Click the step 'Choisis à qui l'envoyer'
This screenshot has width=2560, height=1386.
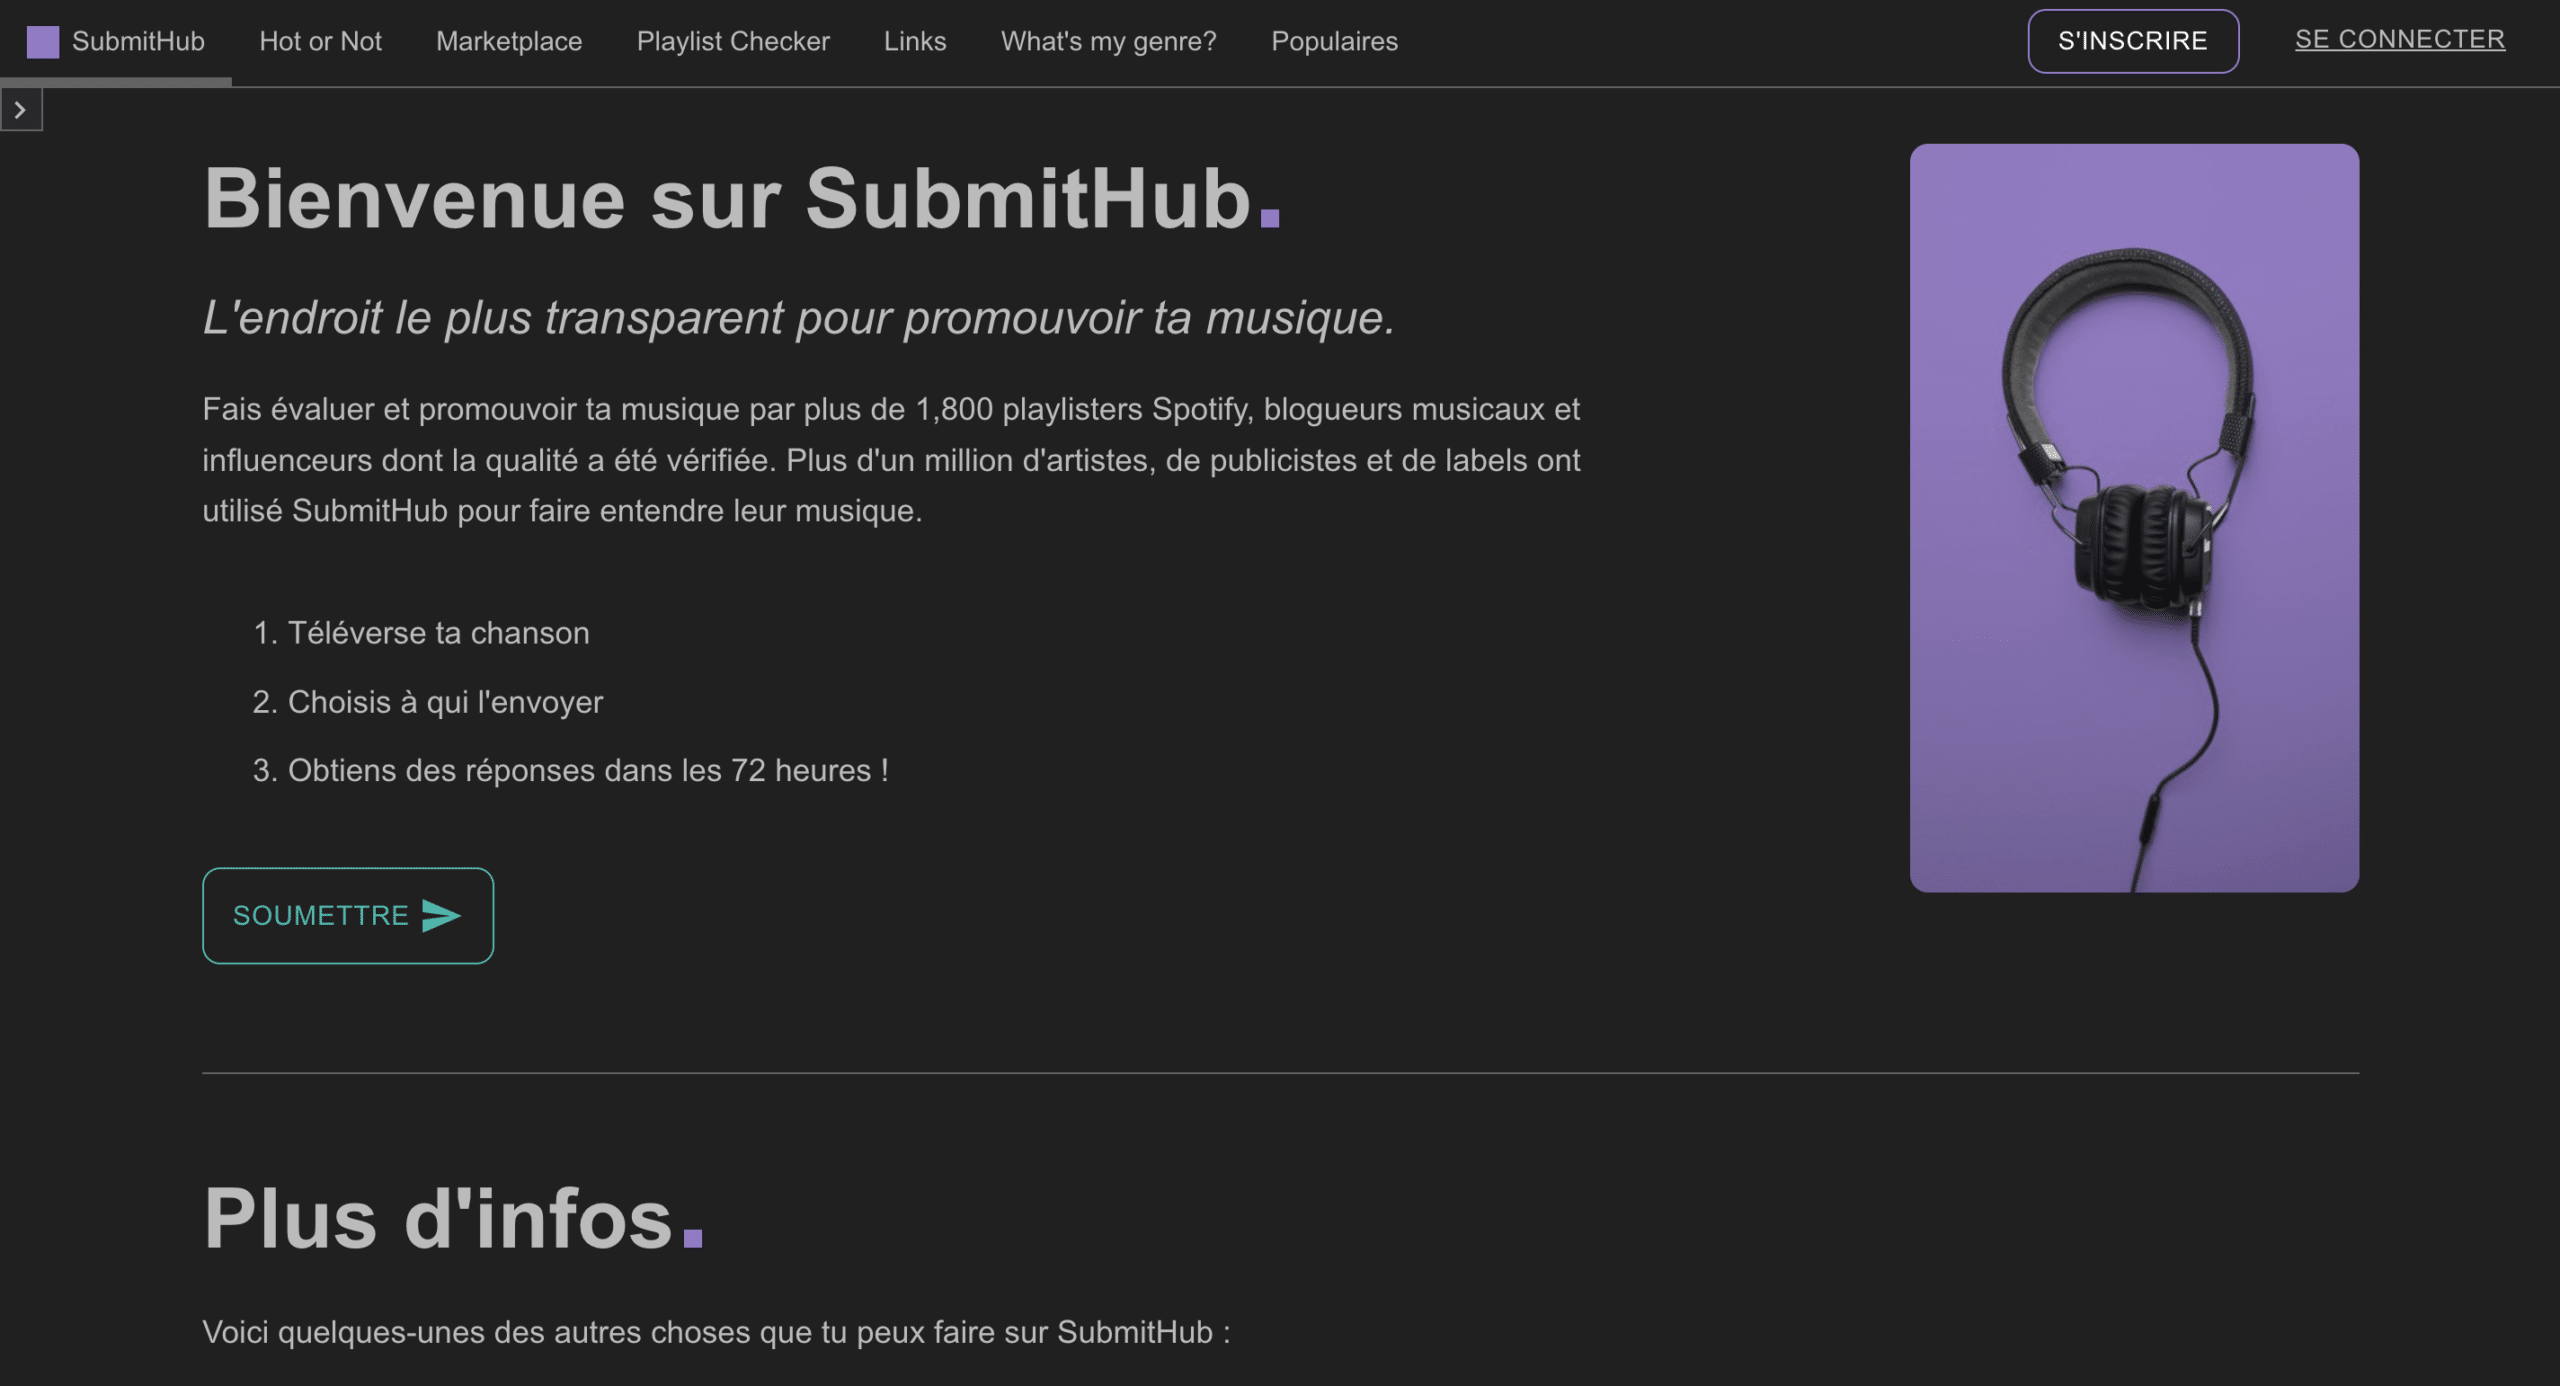point(445,703)
